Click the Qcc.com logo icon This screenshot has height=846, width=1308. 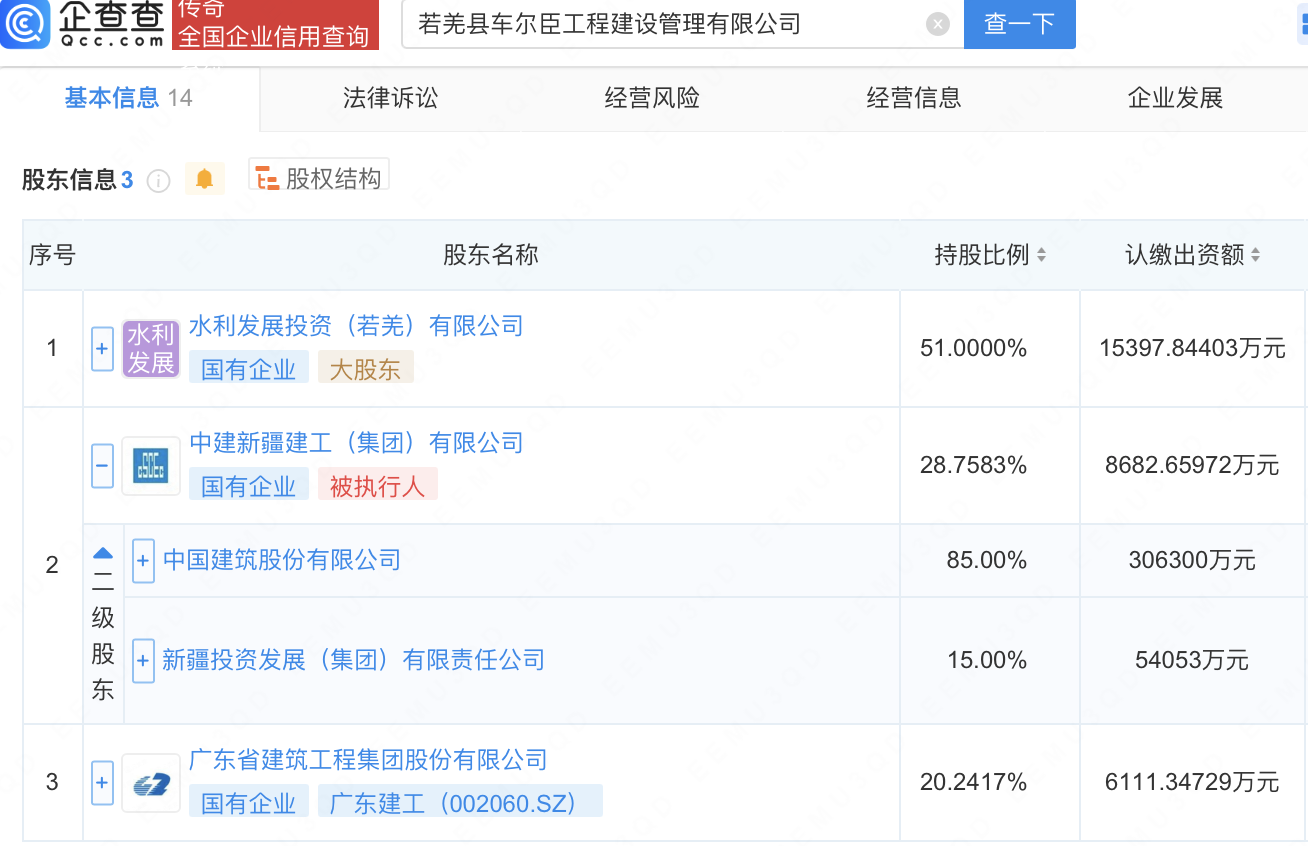[24, 24]
